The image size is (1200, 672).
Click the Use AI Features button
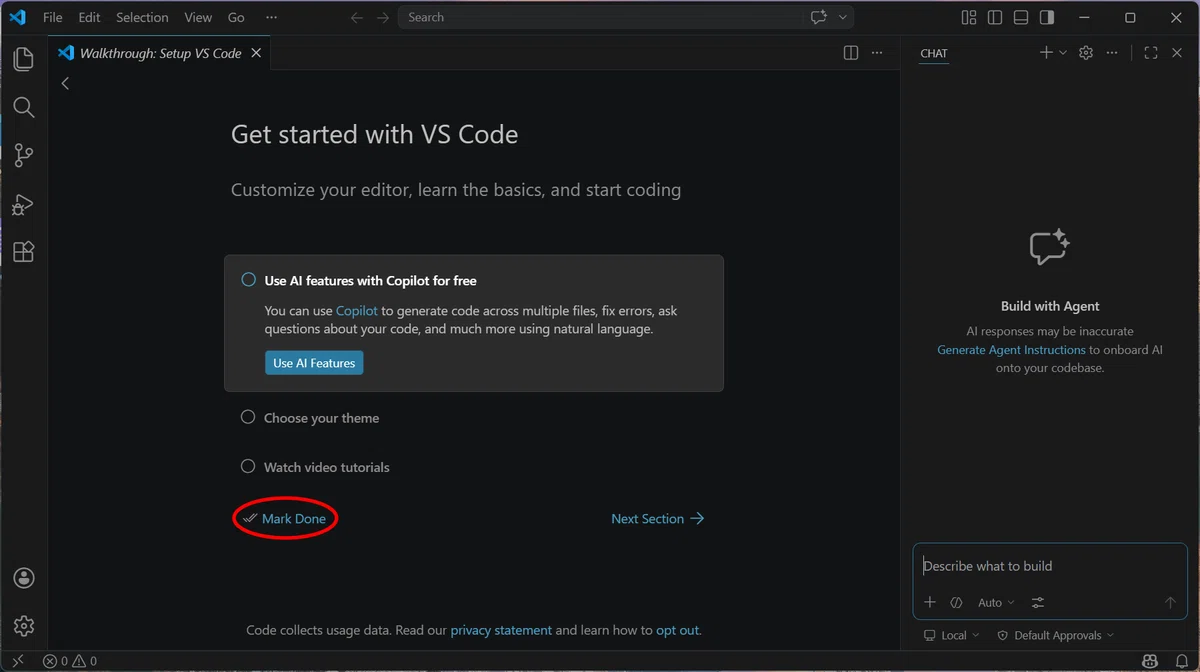pyautogui.click(x=314, y=363)
